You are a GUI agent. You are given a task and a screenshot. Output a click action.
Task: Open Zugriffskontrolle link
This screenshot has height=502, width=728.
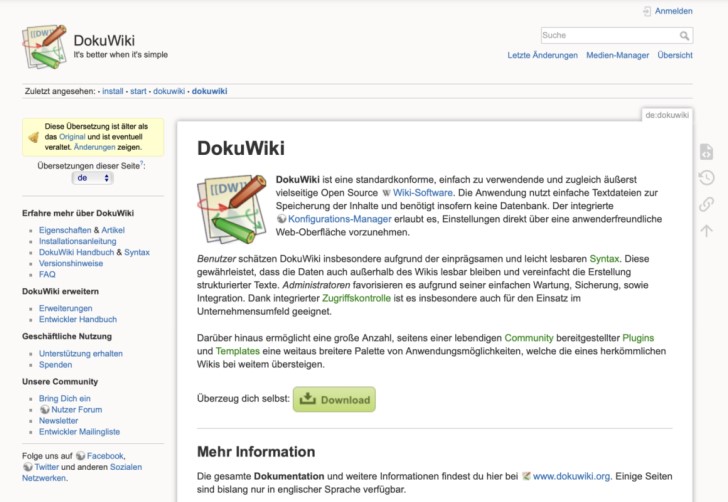tap(357, 298)
